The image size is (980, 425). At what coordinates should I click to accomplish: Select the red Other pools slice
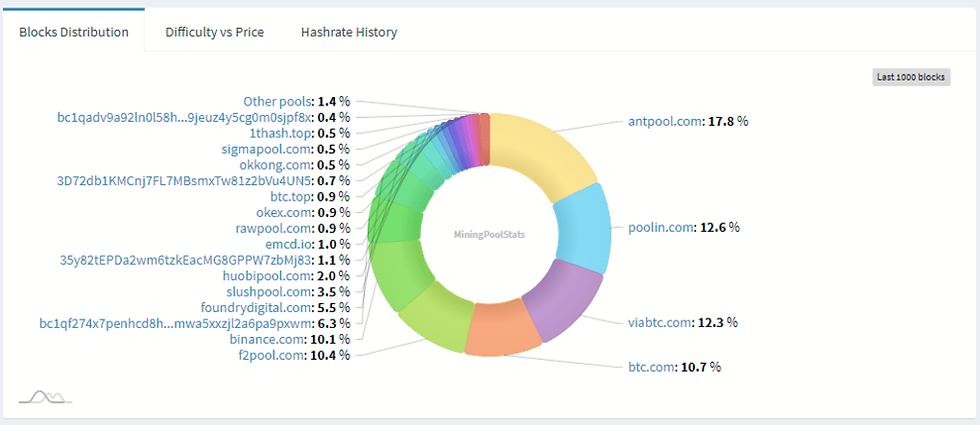click(x=484, y=141)
